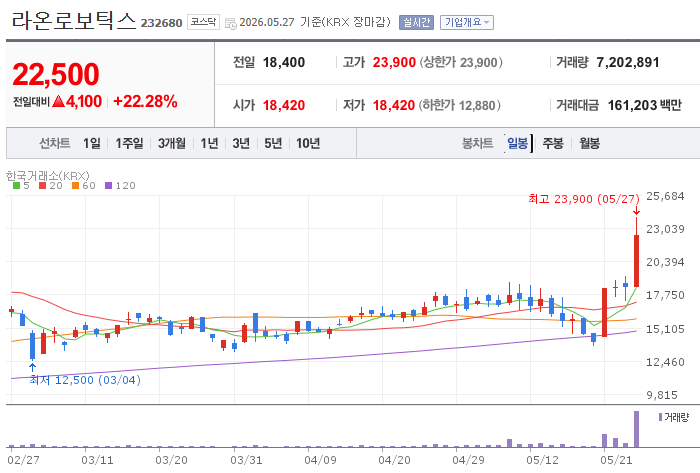Image resolution: width=700 pixels, height=473 pixels.
Task: Click the 코스닥 market badge
Action: pyautogui.click(x=203, y=22)
